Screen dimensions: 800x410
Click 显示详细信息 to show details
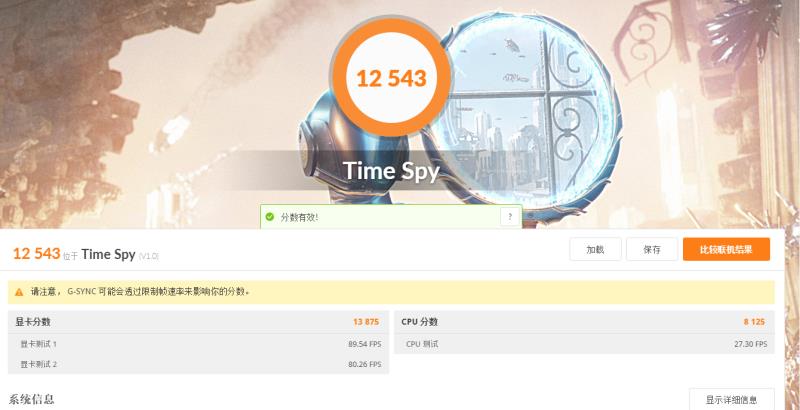tap(732, 399)
